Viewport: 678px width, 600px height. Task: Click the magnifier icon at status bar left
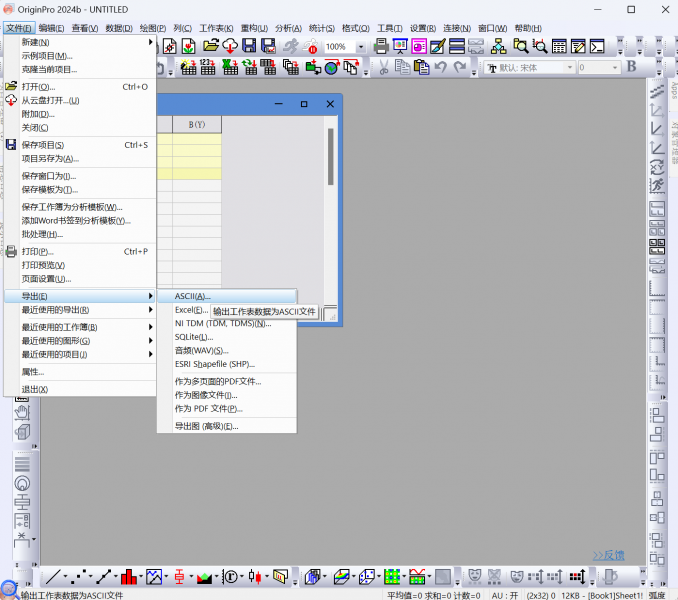(9, 590)
